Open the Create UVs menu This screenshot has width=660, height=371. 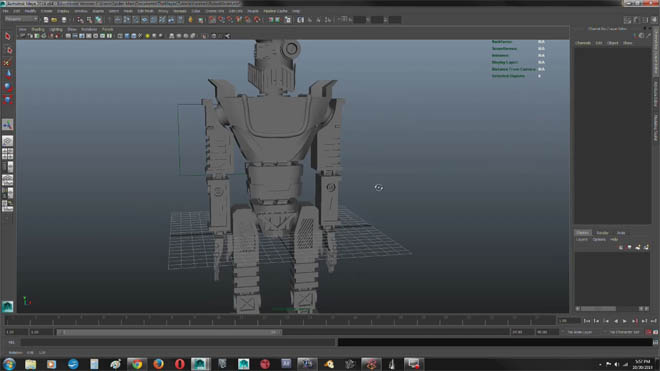(x=215, y=11)
